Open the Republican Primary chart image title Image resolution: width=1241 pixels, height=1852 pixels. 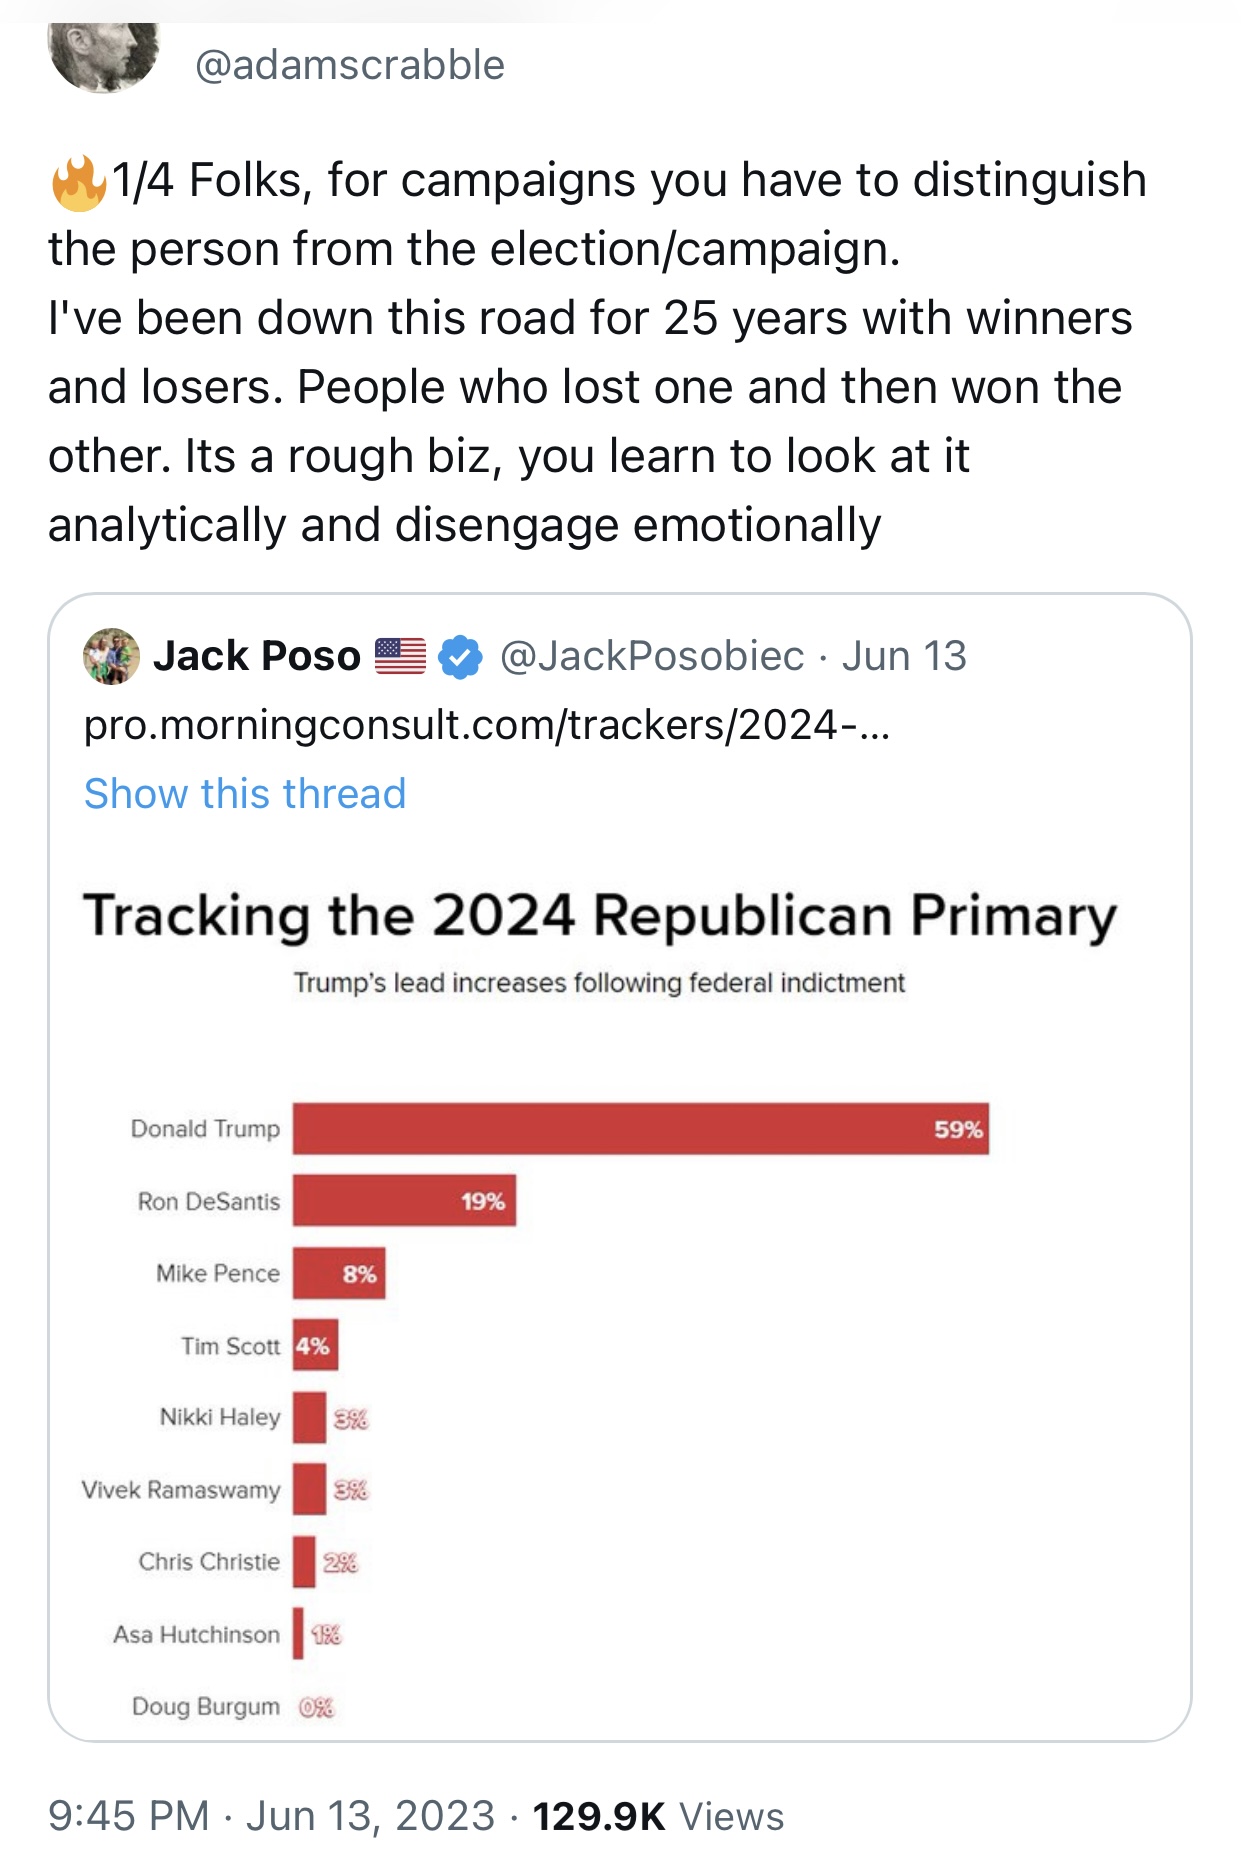(600, 915)
